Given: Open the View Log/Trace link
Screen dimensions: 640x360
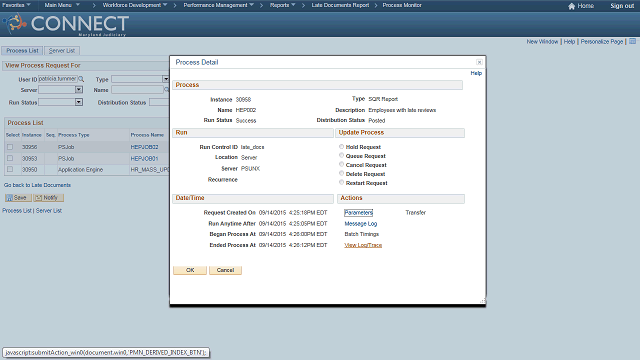Looking at the screenshot, I should tap(363, 245).
